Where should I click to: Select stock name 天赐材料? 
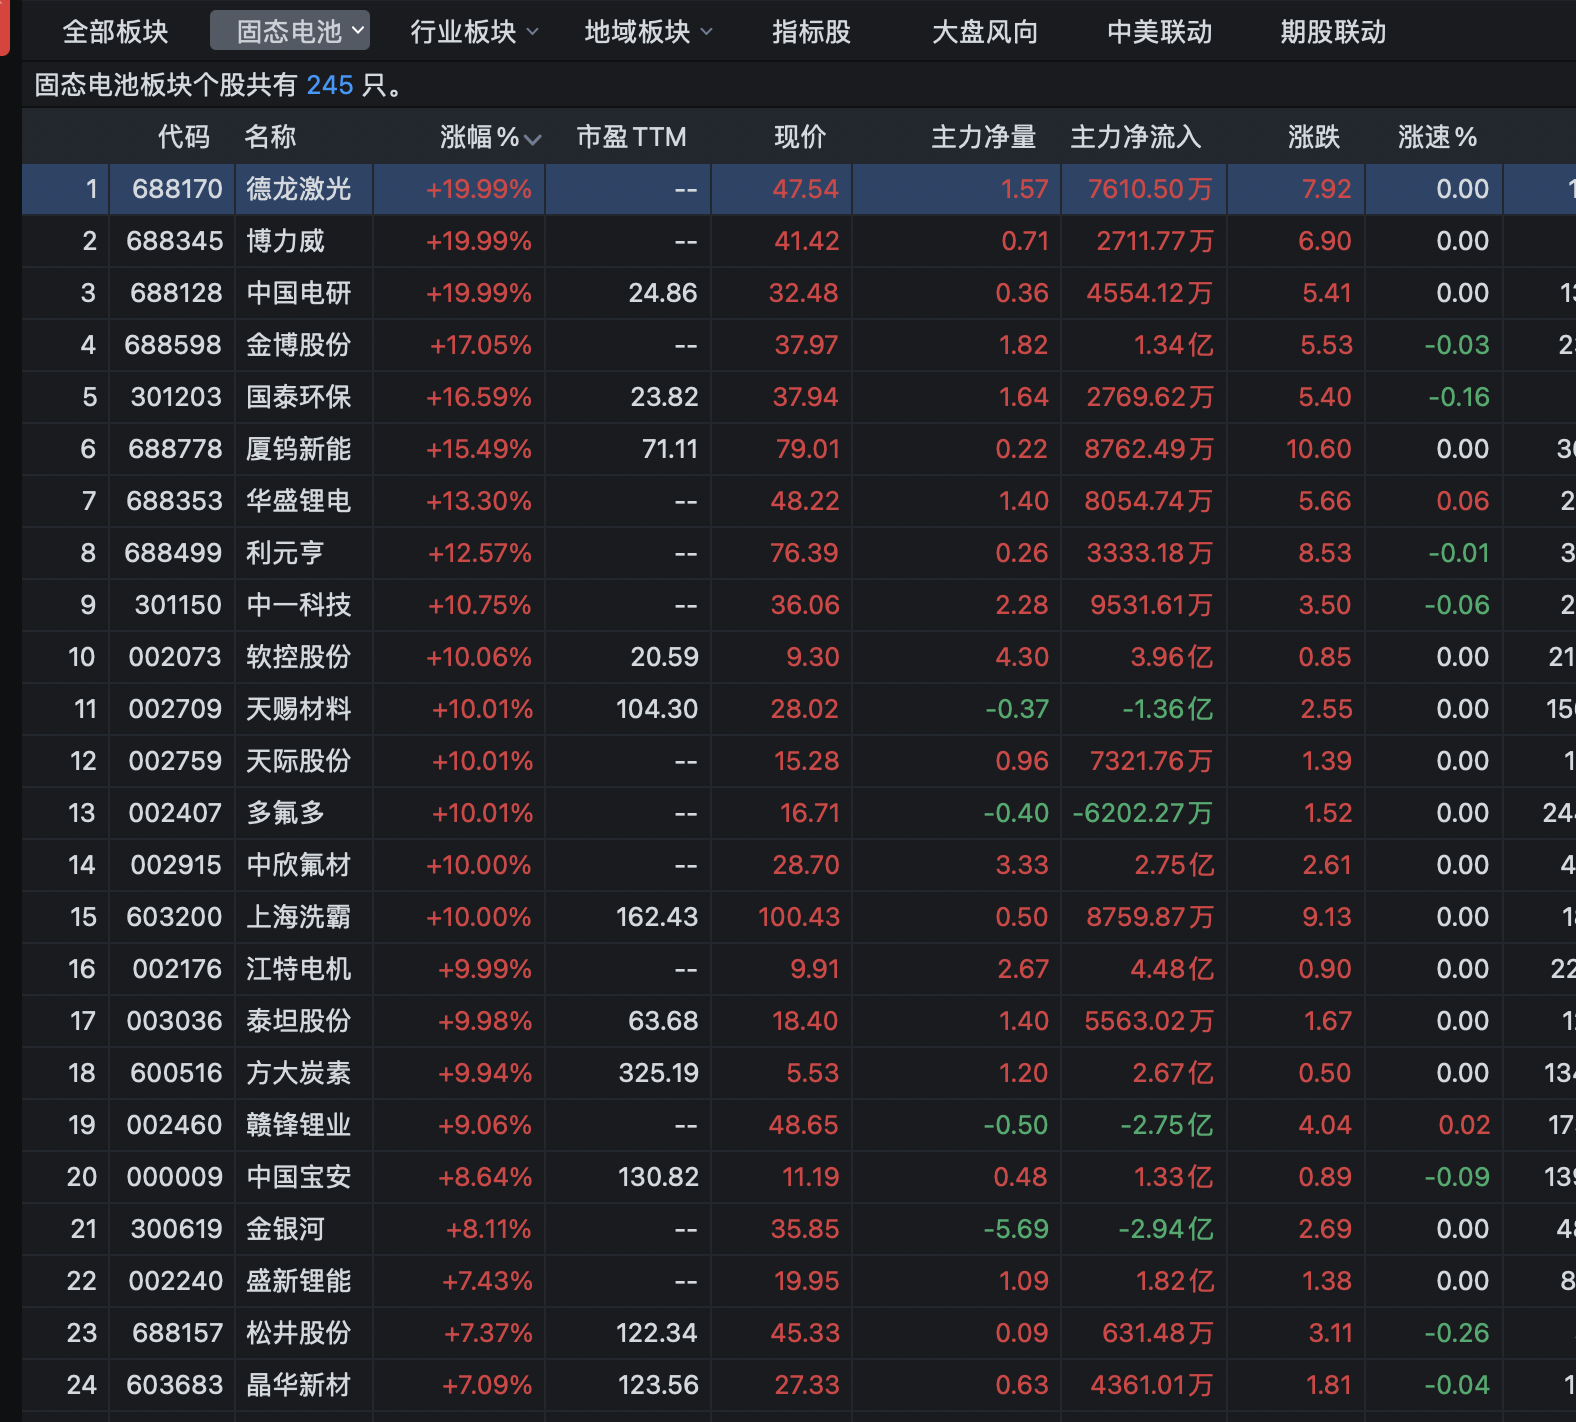[299, 709]
